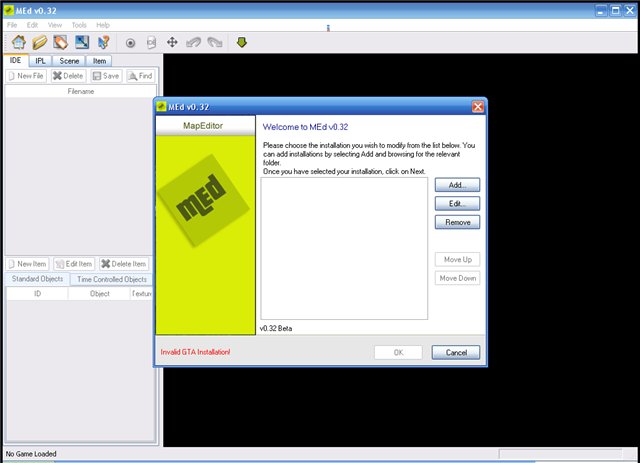This screenshot has width=640, height=463.
Task: Click the Remove installation button
Action: (457, 222)
